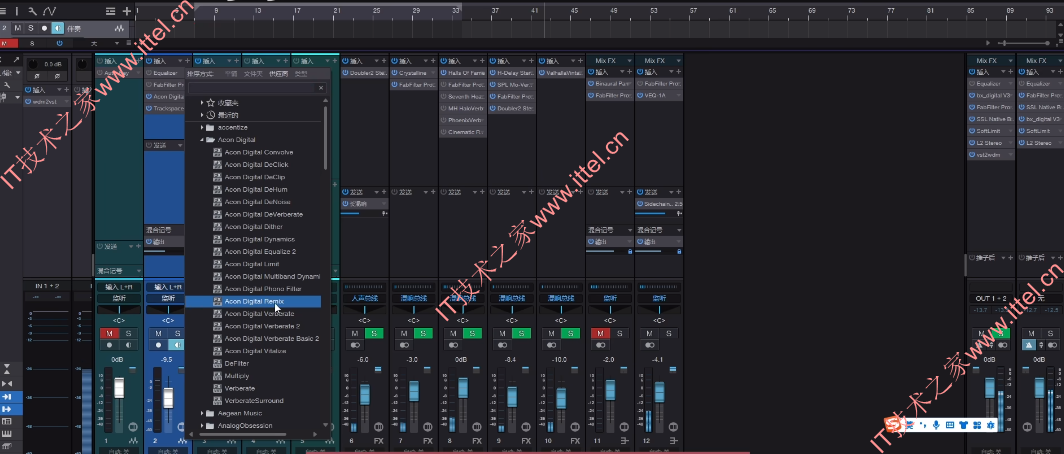1064x454 pixels.
Task: Open Halls Of Fame insert on channel 8
Action: (x=466, y=73)
